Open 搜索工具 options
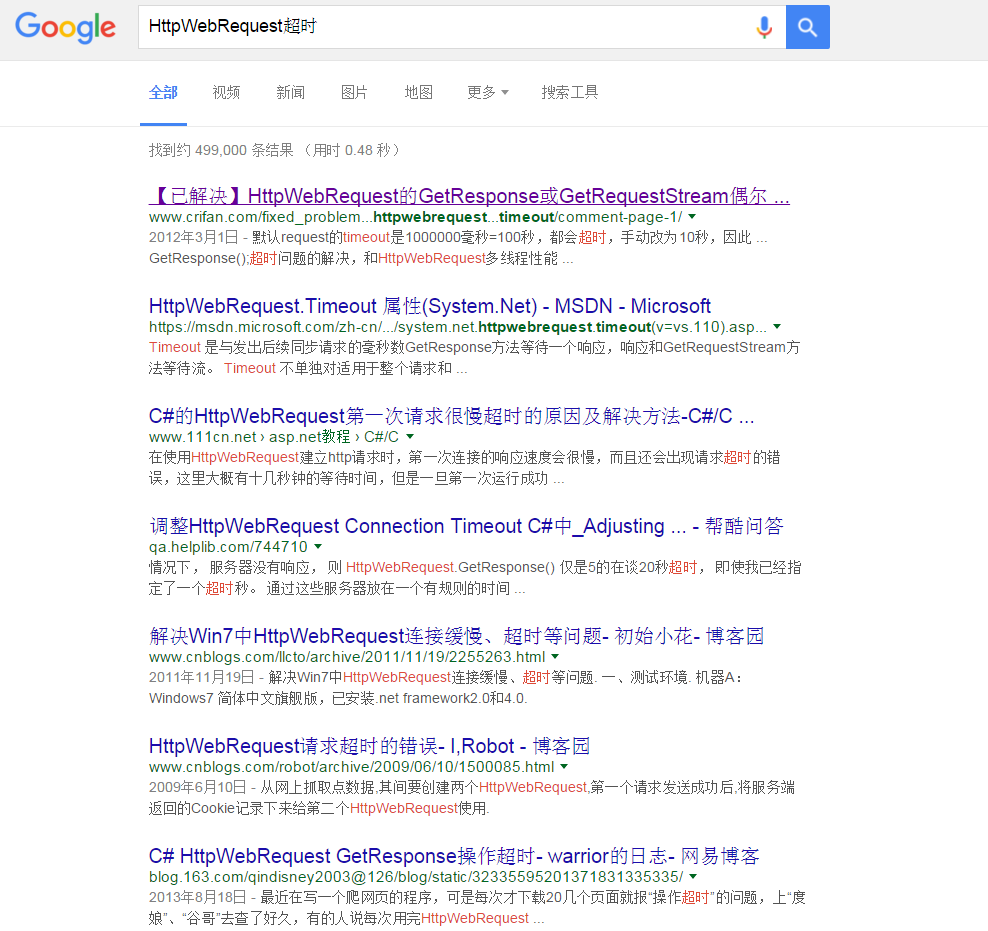The height and width of the screenshot is (931, 988). tap(570, 93)
